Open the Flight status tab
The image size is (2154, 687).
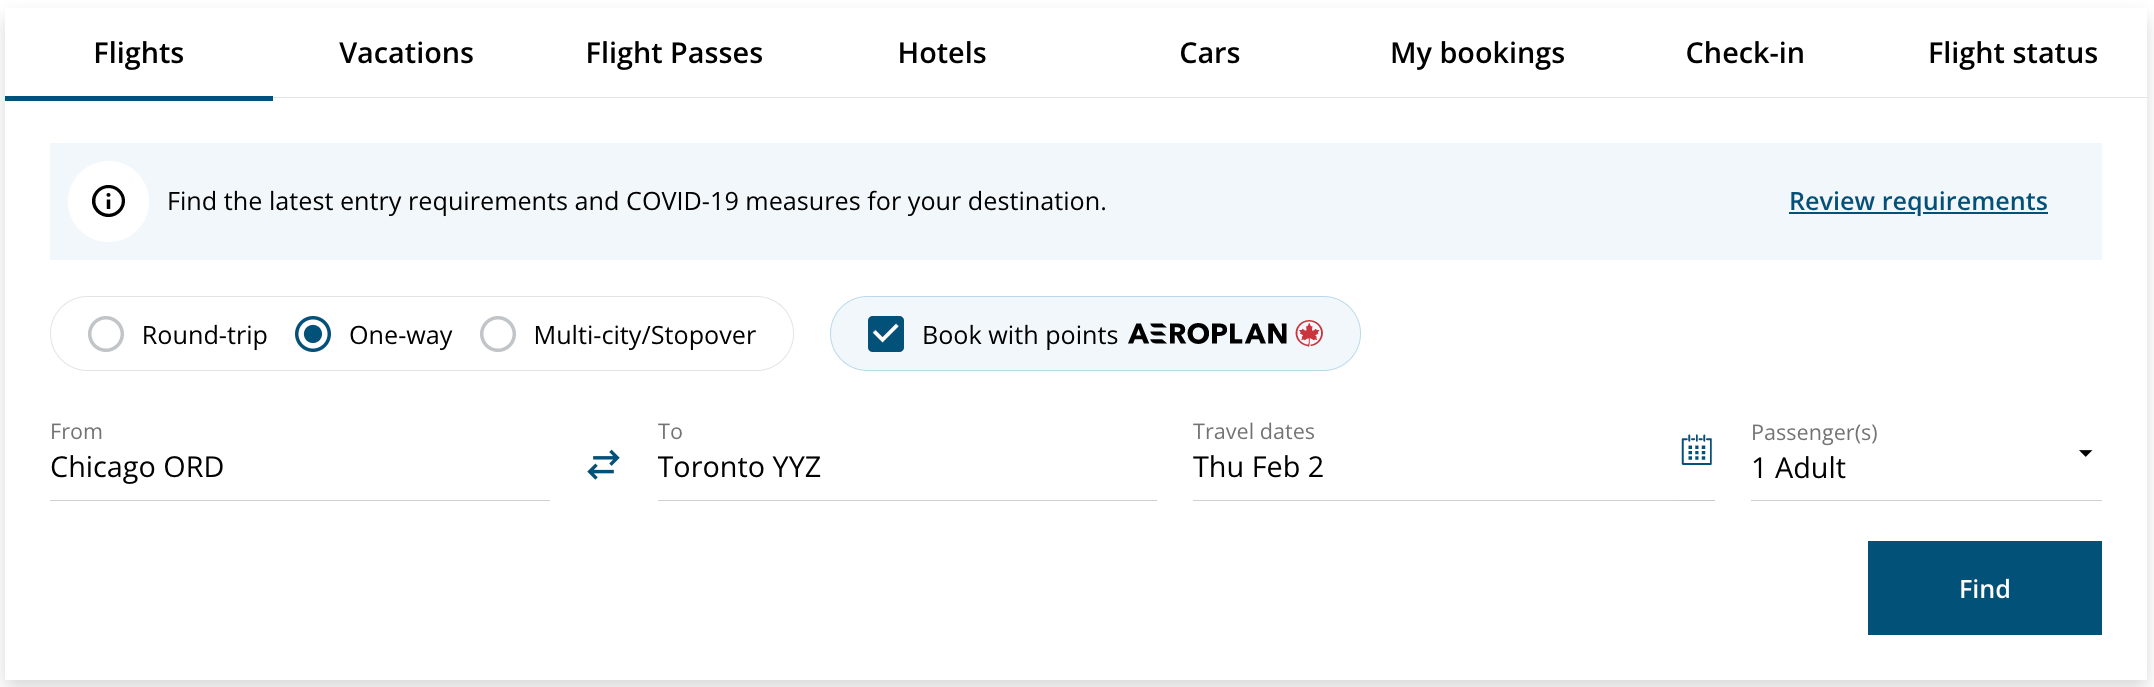pyautogui.click(x=2011, y=53)
